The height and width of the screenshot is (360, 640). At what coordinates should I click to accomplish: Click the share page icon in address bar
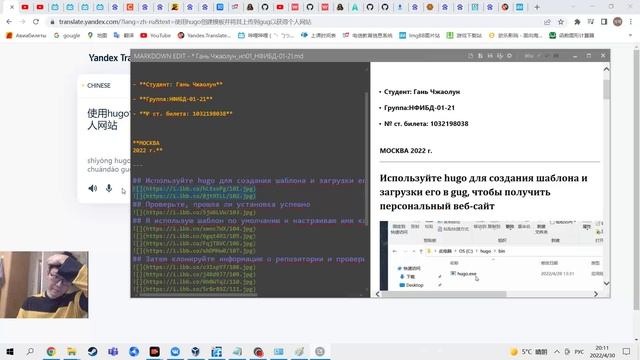tap(547, 22)
